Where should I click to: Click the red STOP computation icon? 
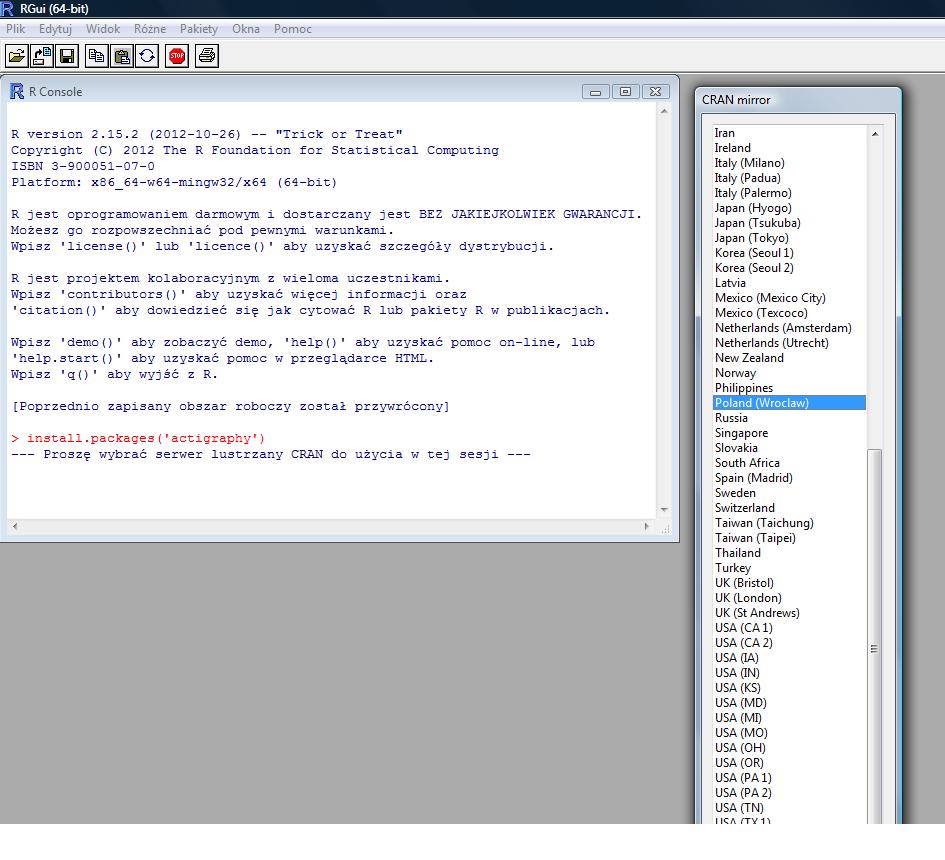[177, 56]
